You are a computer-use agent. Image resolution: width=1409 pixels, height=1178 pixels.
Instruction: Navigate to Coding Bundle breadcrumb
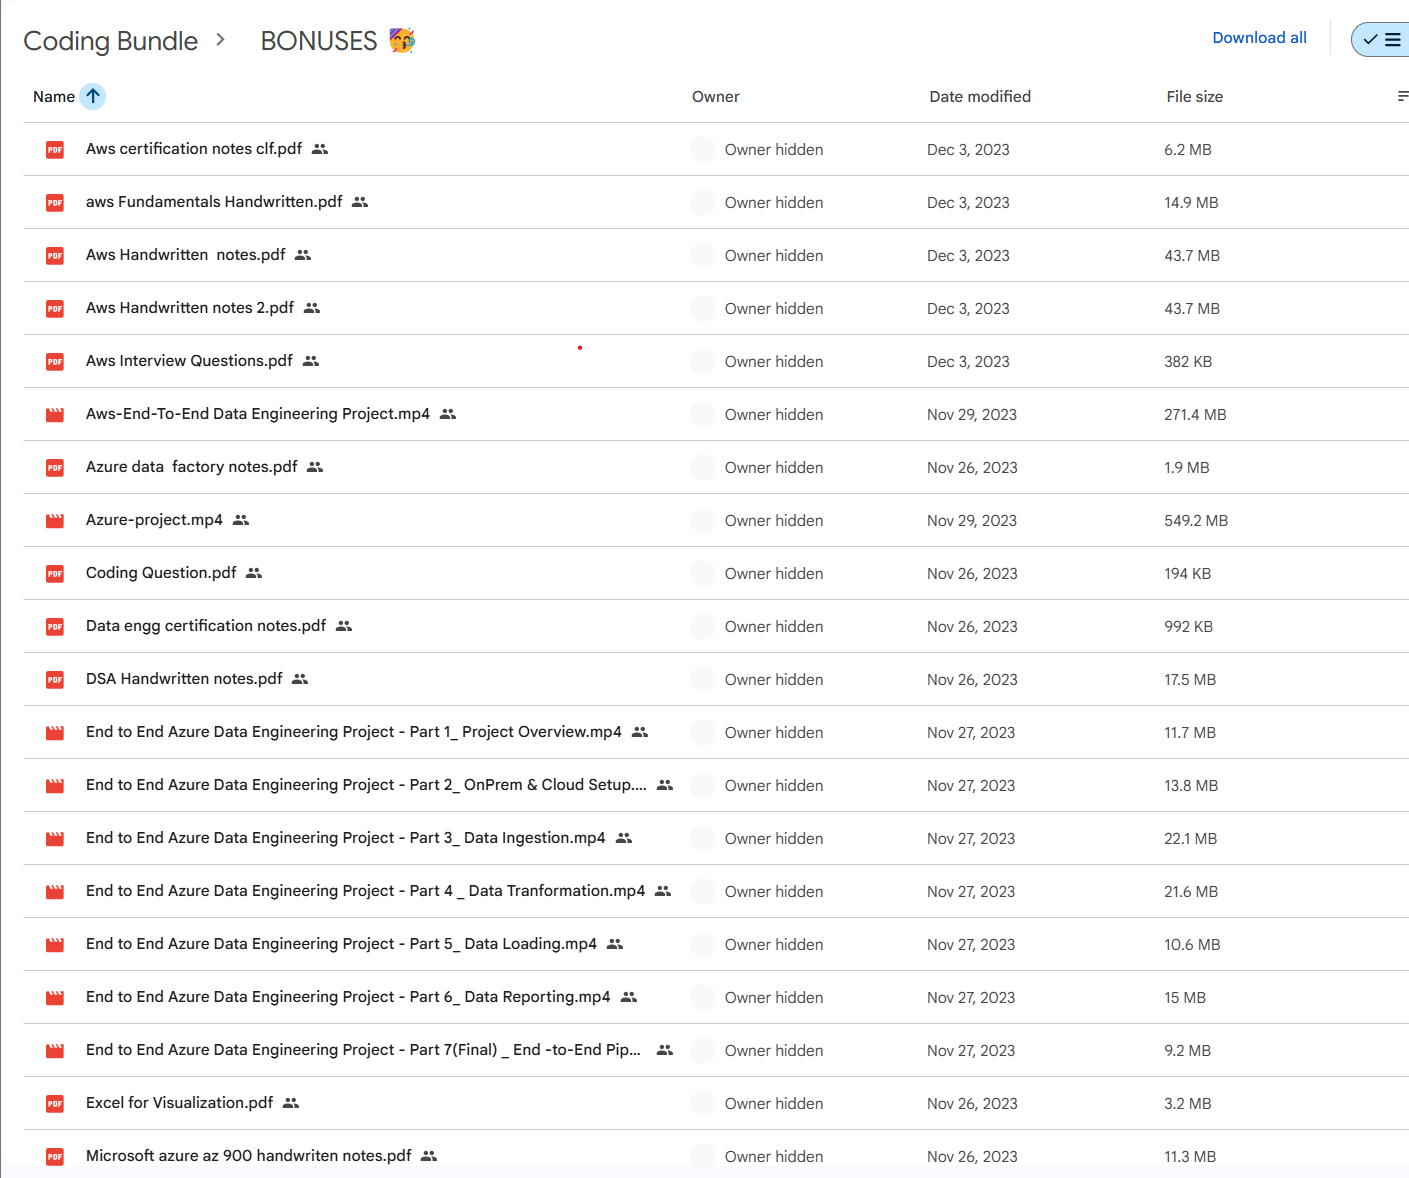(111, 41)
